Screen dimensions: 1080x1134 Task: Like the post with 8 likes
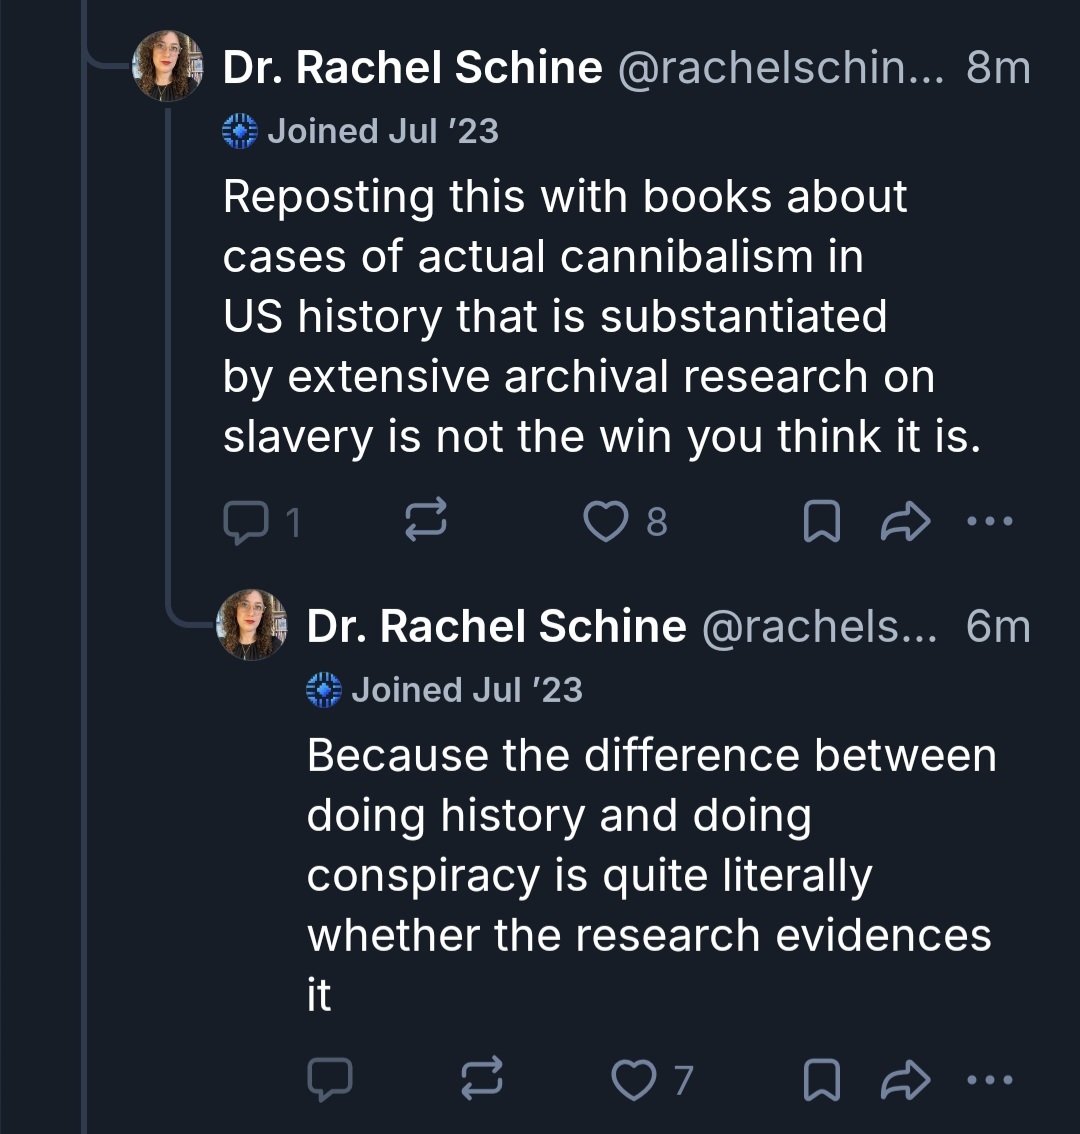pyautogui.click(x=605, y=522)
